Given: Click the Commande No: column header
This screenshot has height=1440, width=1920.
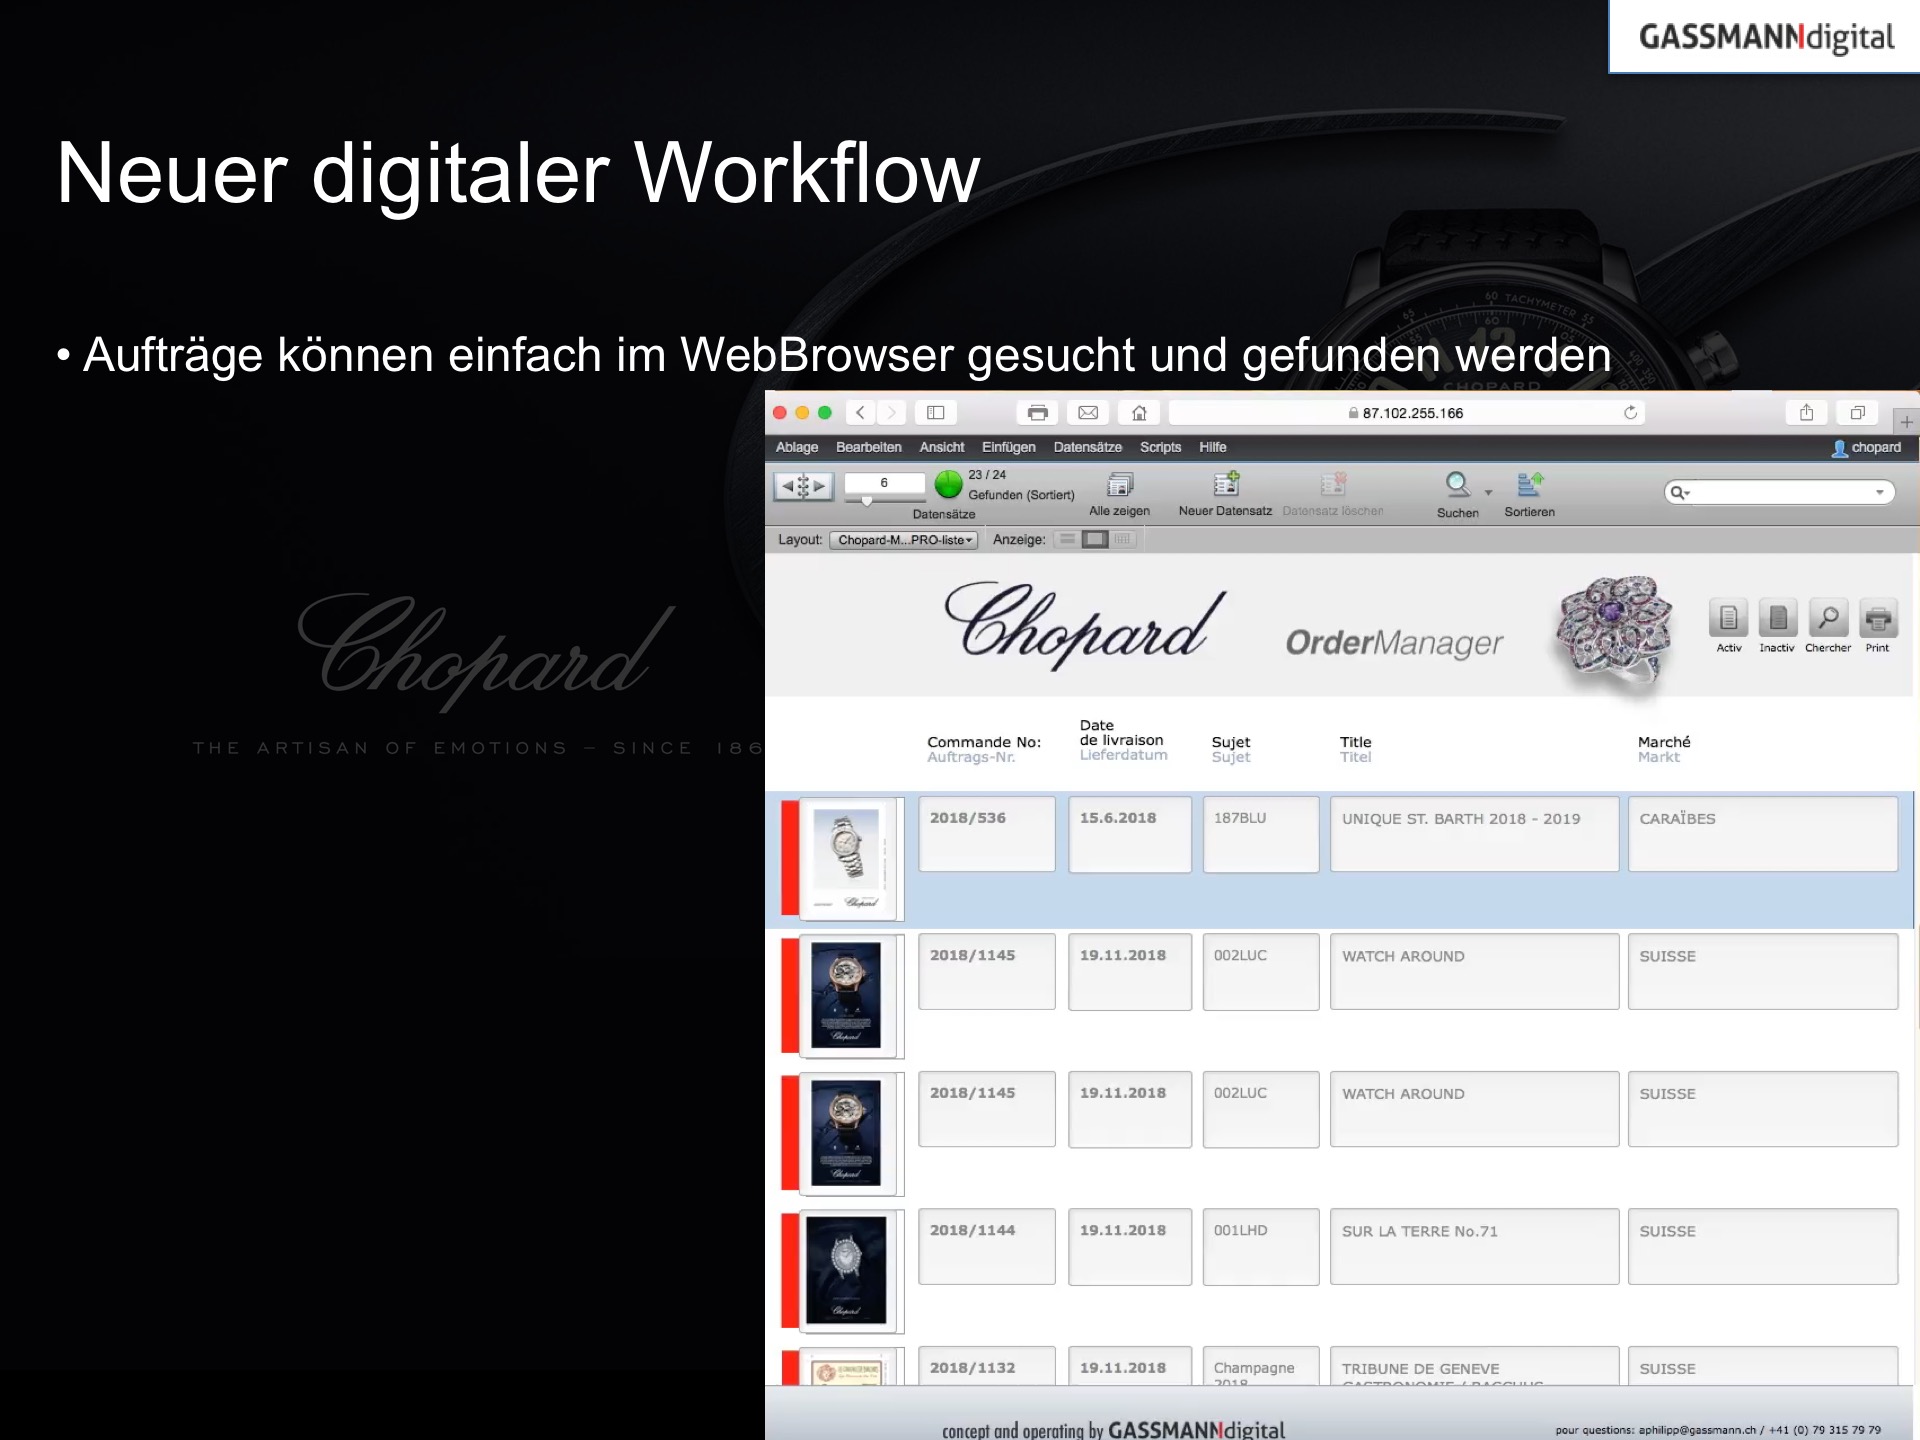Looking at the screenshot, I should click(984, 742).
